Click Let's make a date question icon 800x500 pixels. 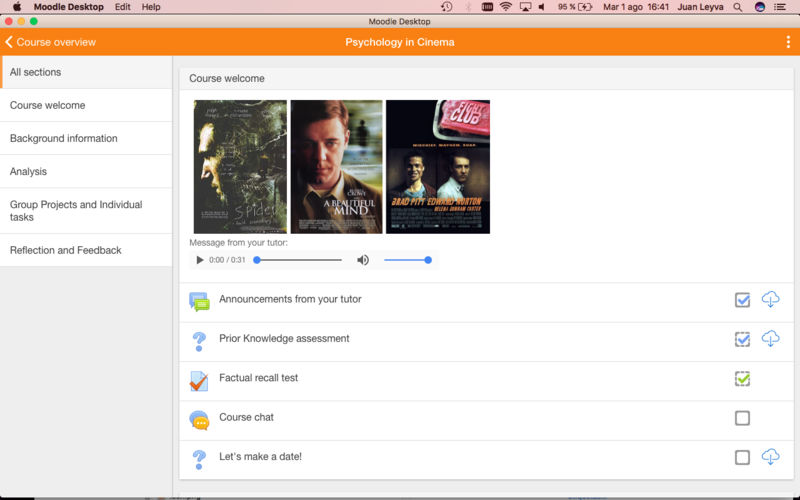199,459
